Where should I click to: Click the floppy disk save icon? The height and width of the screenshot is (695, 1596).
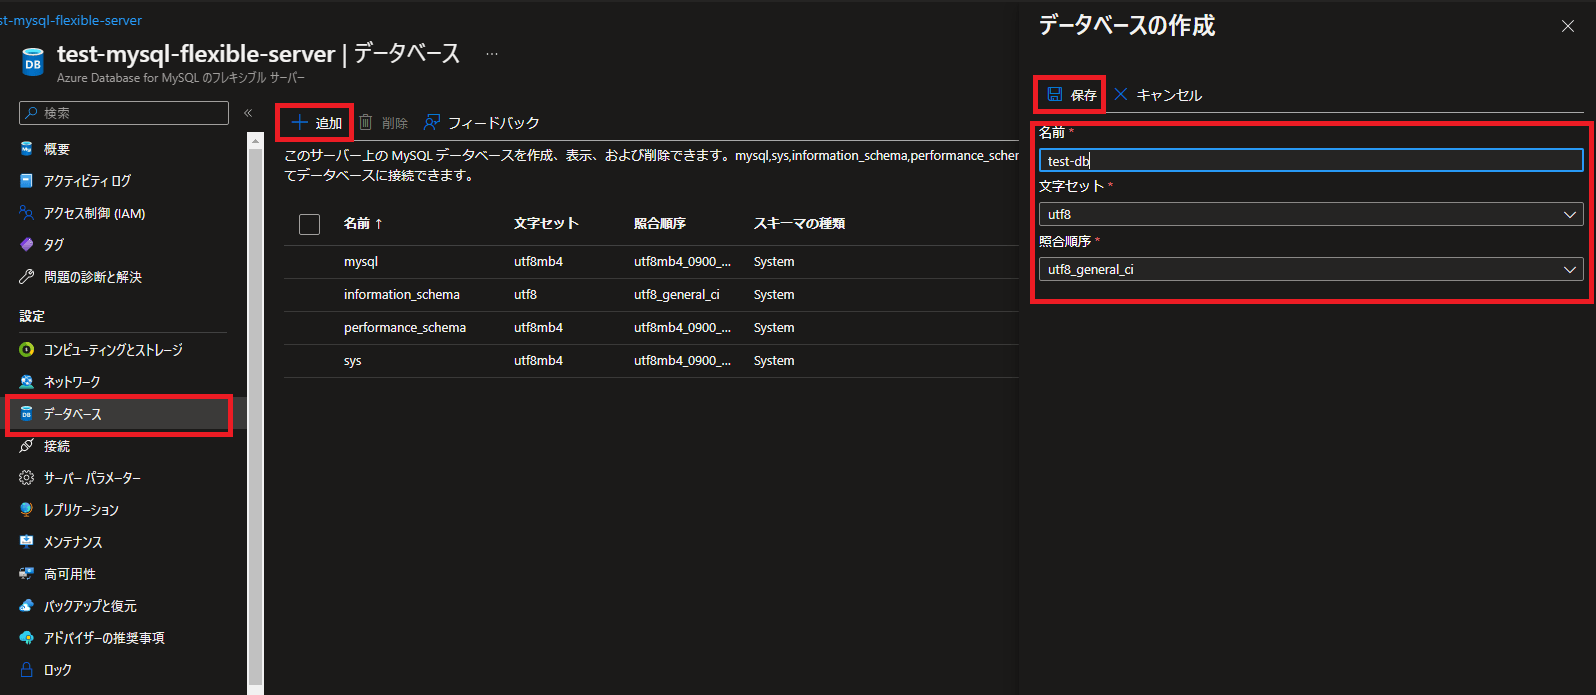click(x=1055, y=94)
